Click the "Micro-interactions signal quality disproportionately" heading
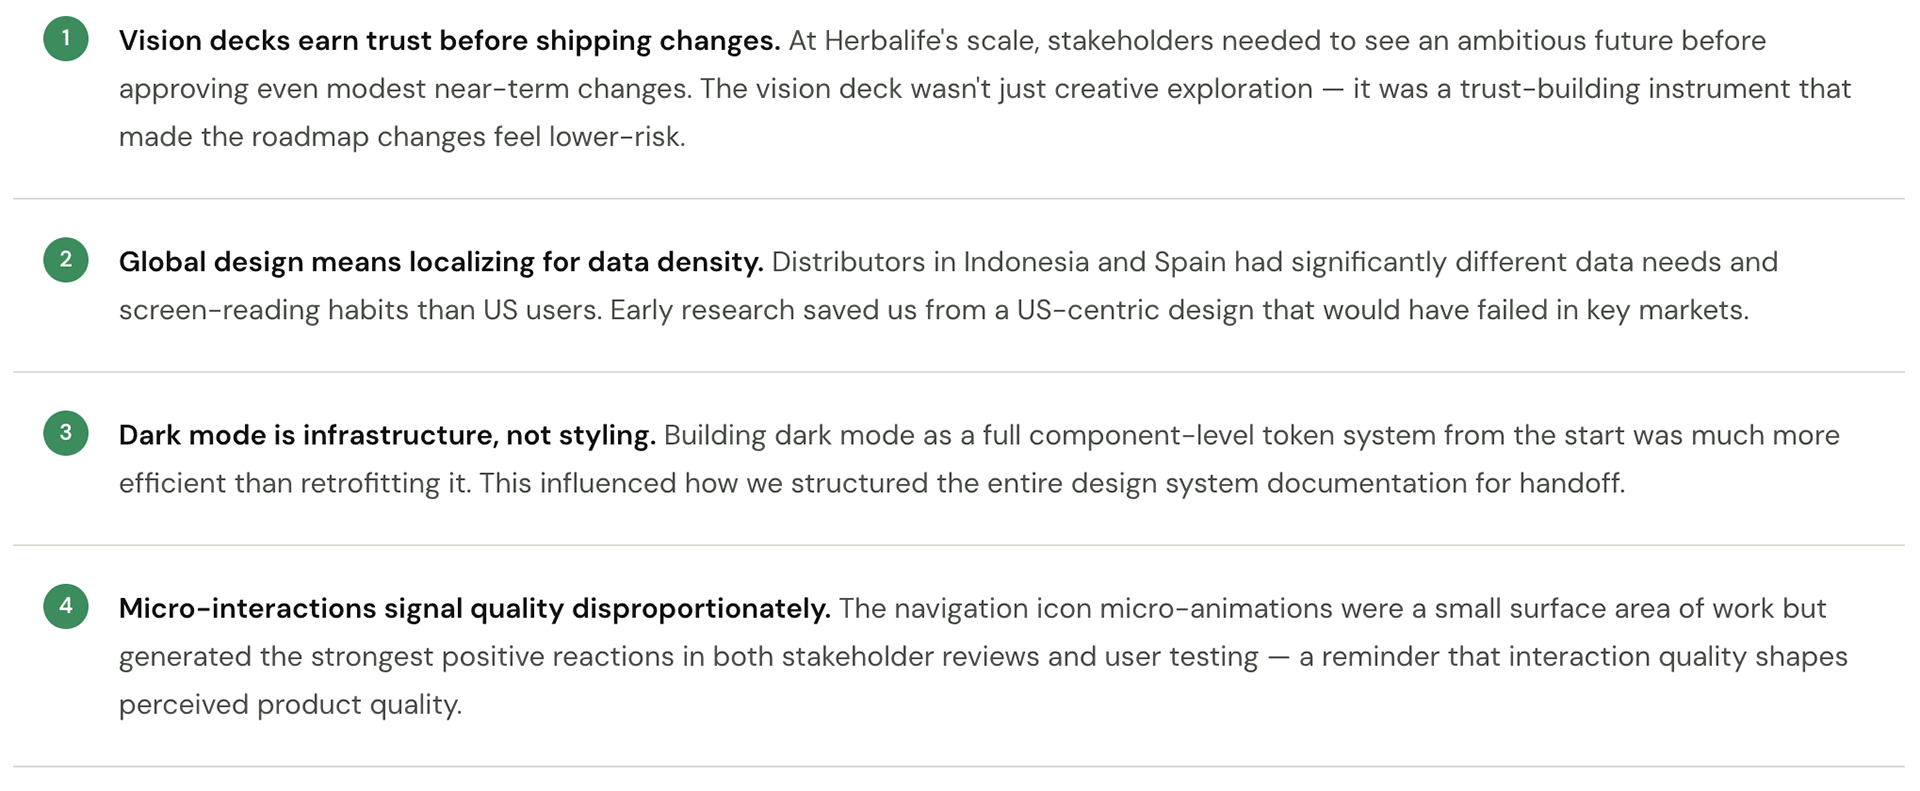Viewport: 1920px width, 791px height. click(474, 608)
